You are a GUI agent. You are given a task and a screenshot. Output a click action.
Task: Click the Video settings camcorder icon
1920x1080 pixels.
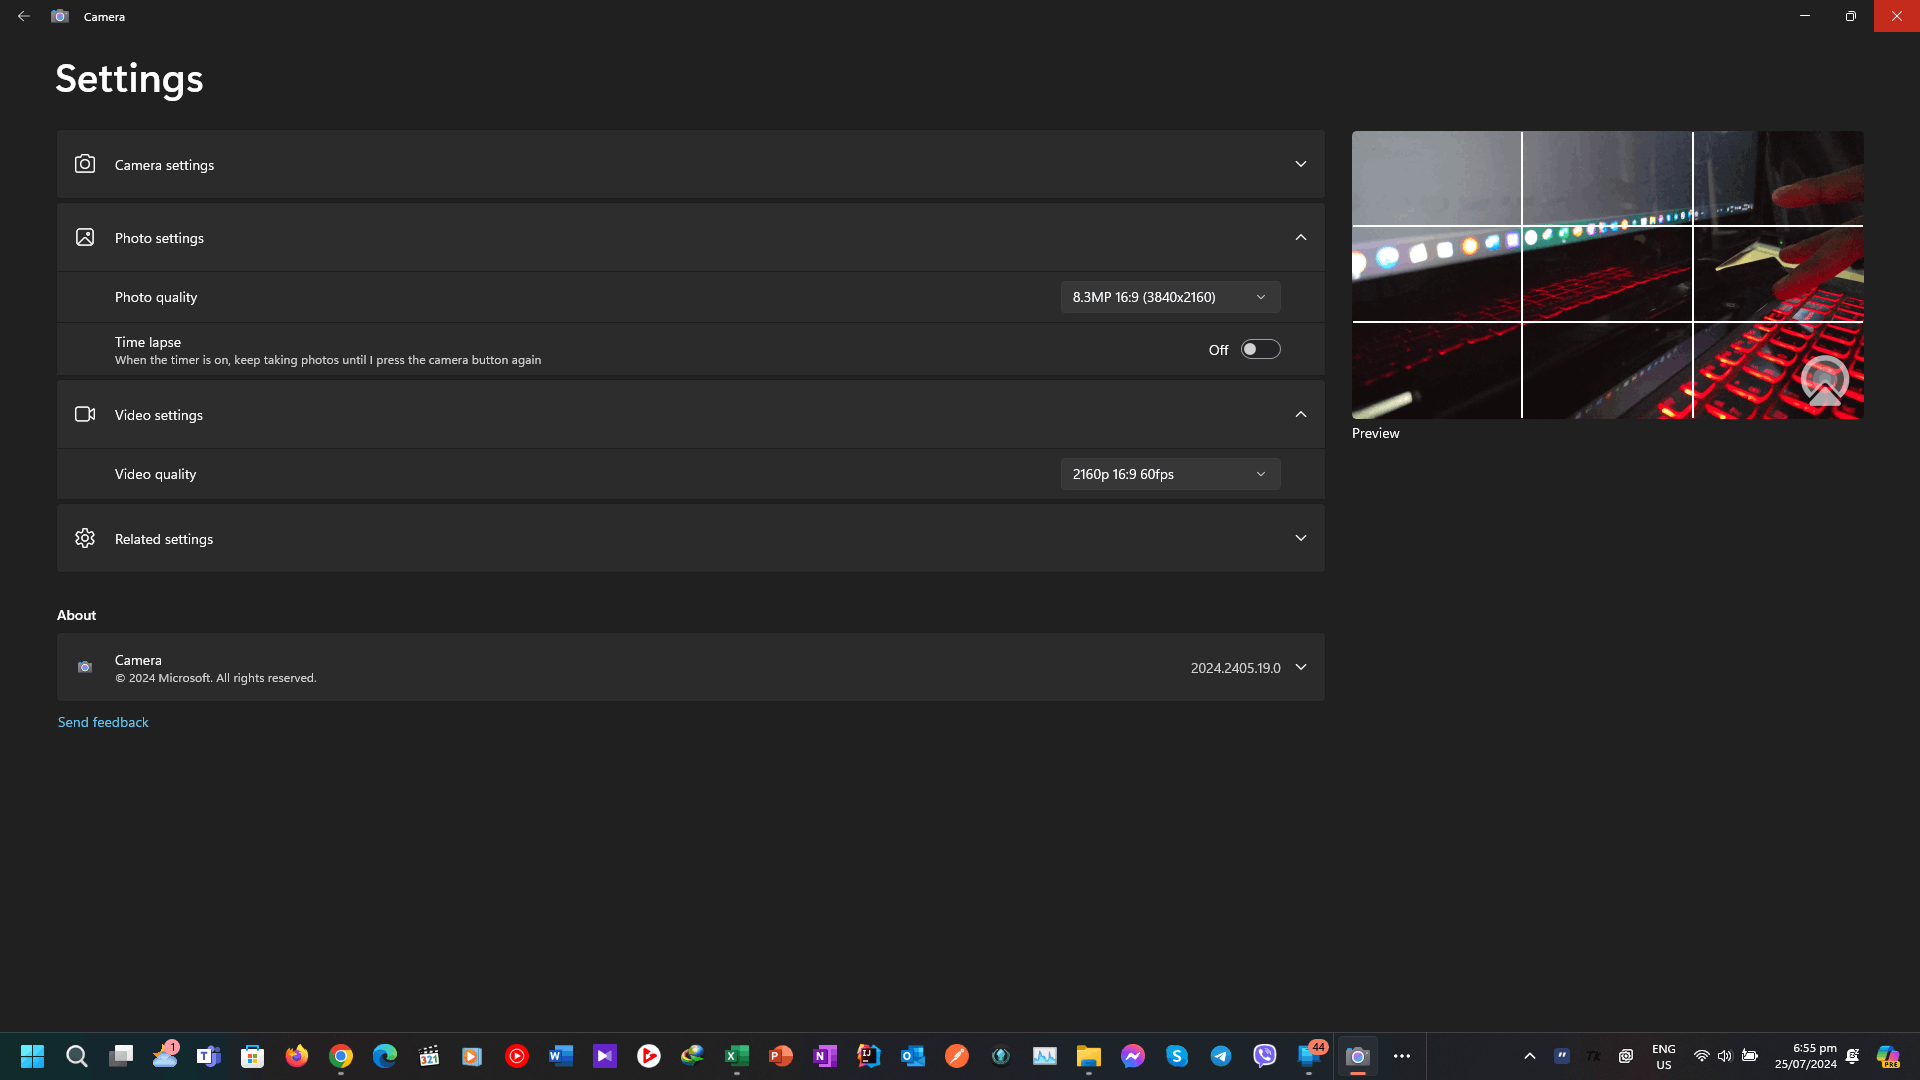85,414
